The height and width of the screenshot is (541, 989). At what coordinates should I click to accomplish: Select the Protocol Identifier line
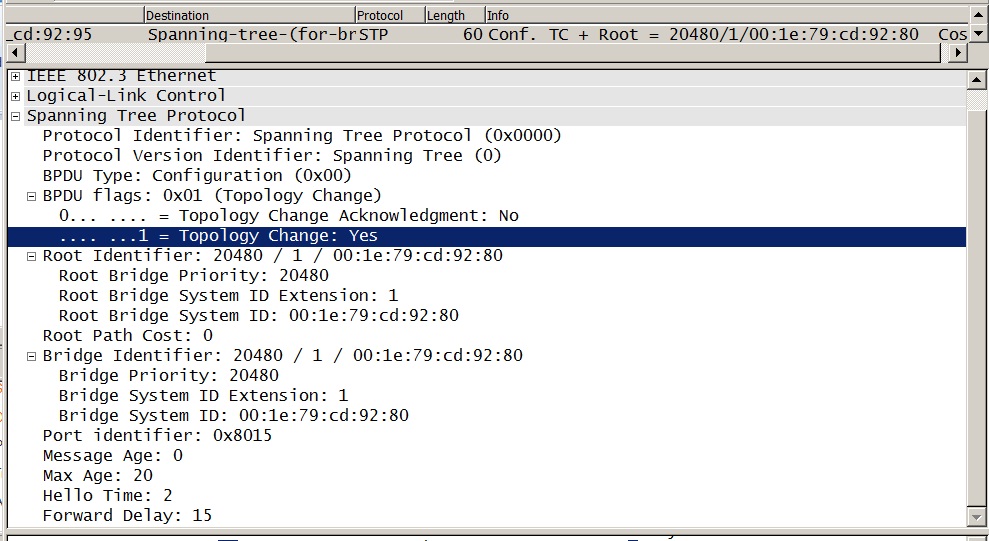302,136
